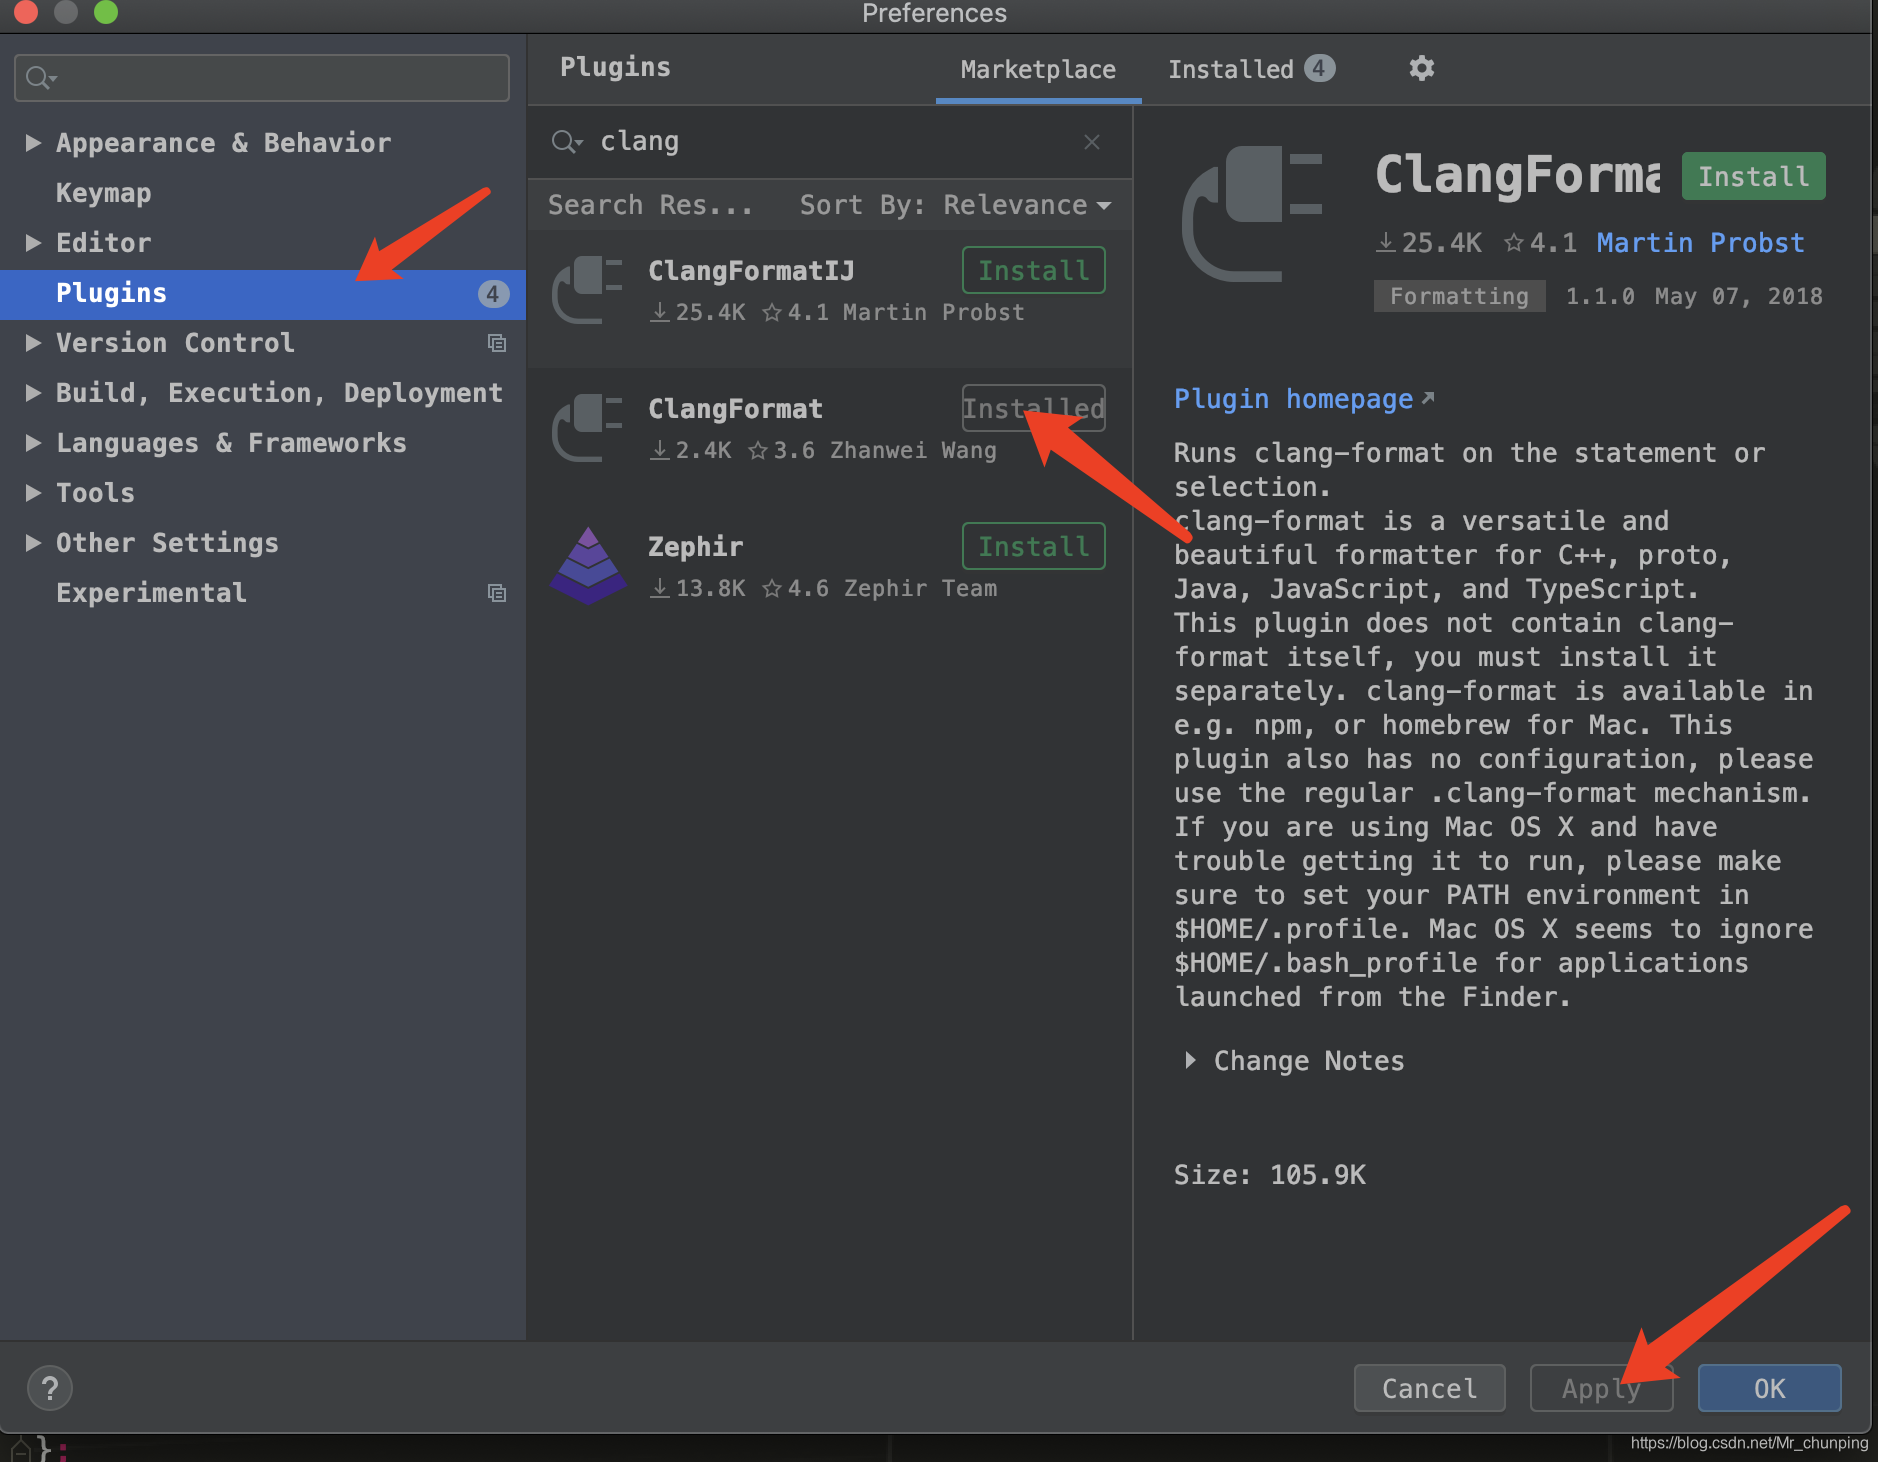The width and height of the screenshot is (1878, 1462).
Task: Open Martin Probst author link
Action: 1700,243
